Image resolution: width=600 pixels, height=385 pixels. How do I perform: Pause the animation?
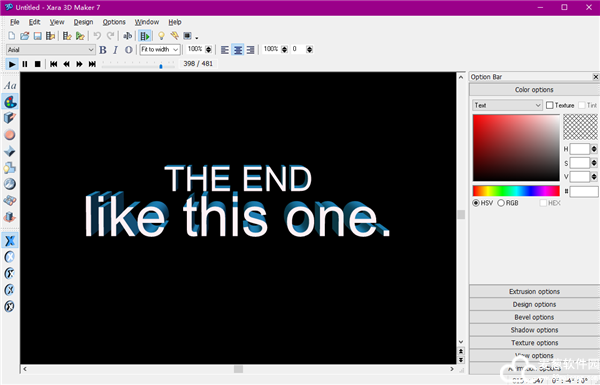point(25,64)
